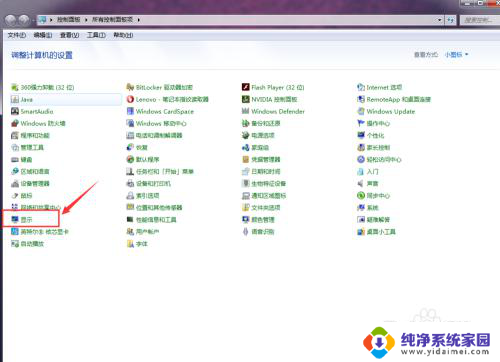Screen dimensions: 500x362
Task: Open the 查看(V) menu
Action: 69,35
